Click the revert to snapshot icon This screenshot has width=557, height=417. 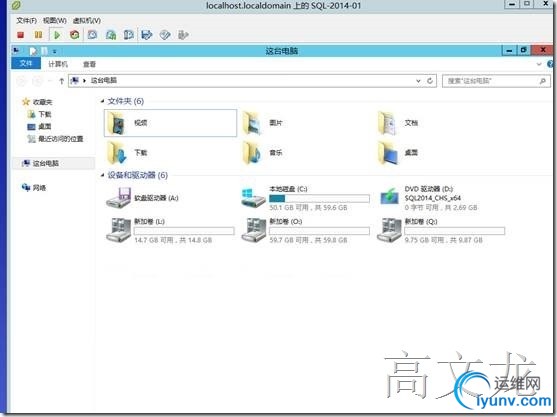111,35
